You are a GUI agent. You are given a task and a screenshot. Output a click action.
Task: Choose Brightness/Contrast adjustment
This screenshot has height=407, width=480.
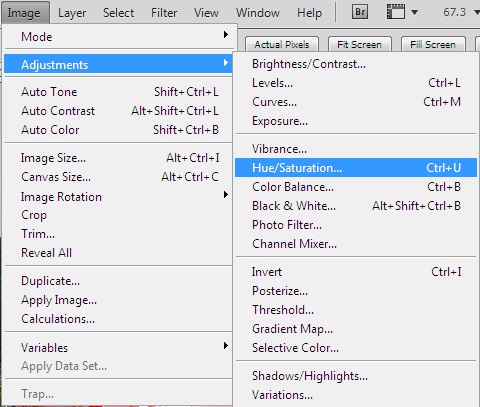pyautogui.click(x=356, y=64)
